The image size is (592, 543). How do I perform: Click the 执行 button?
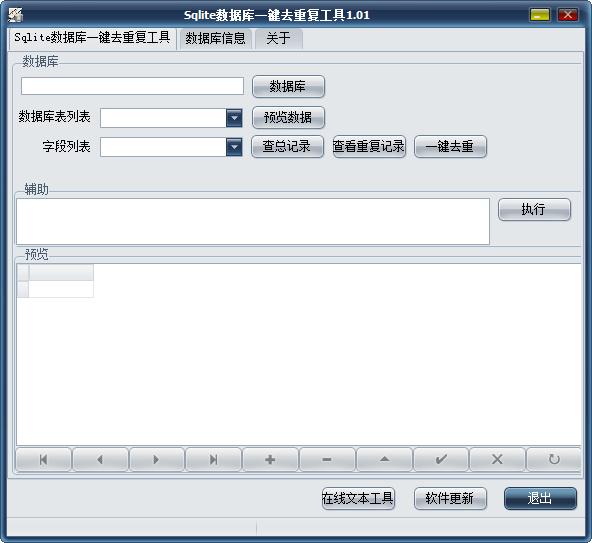(534, 209)
